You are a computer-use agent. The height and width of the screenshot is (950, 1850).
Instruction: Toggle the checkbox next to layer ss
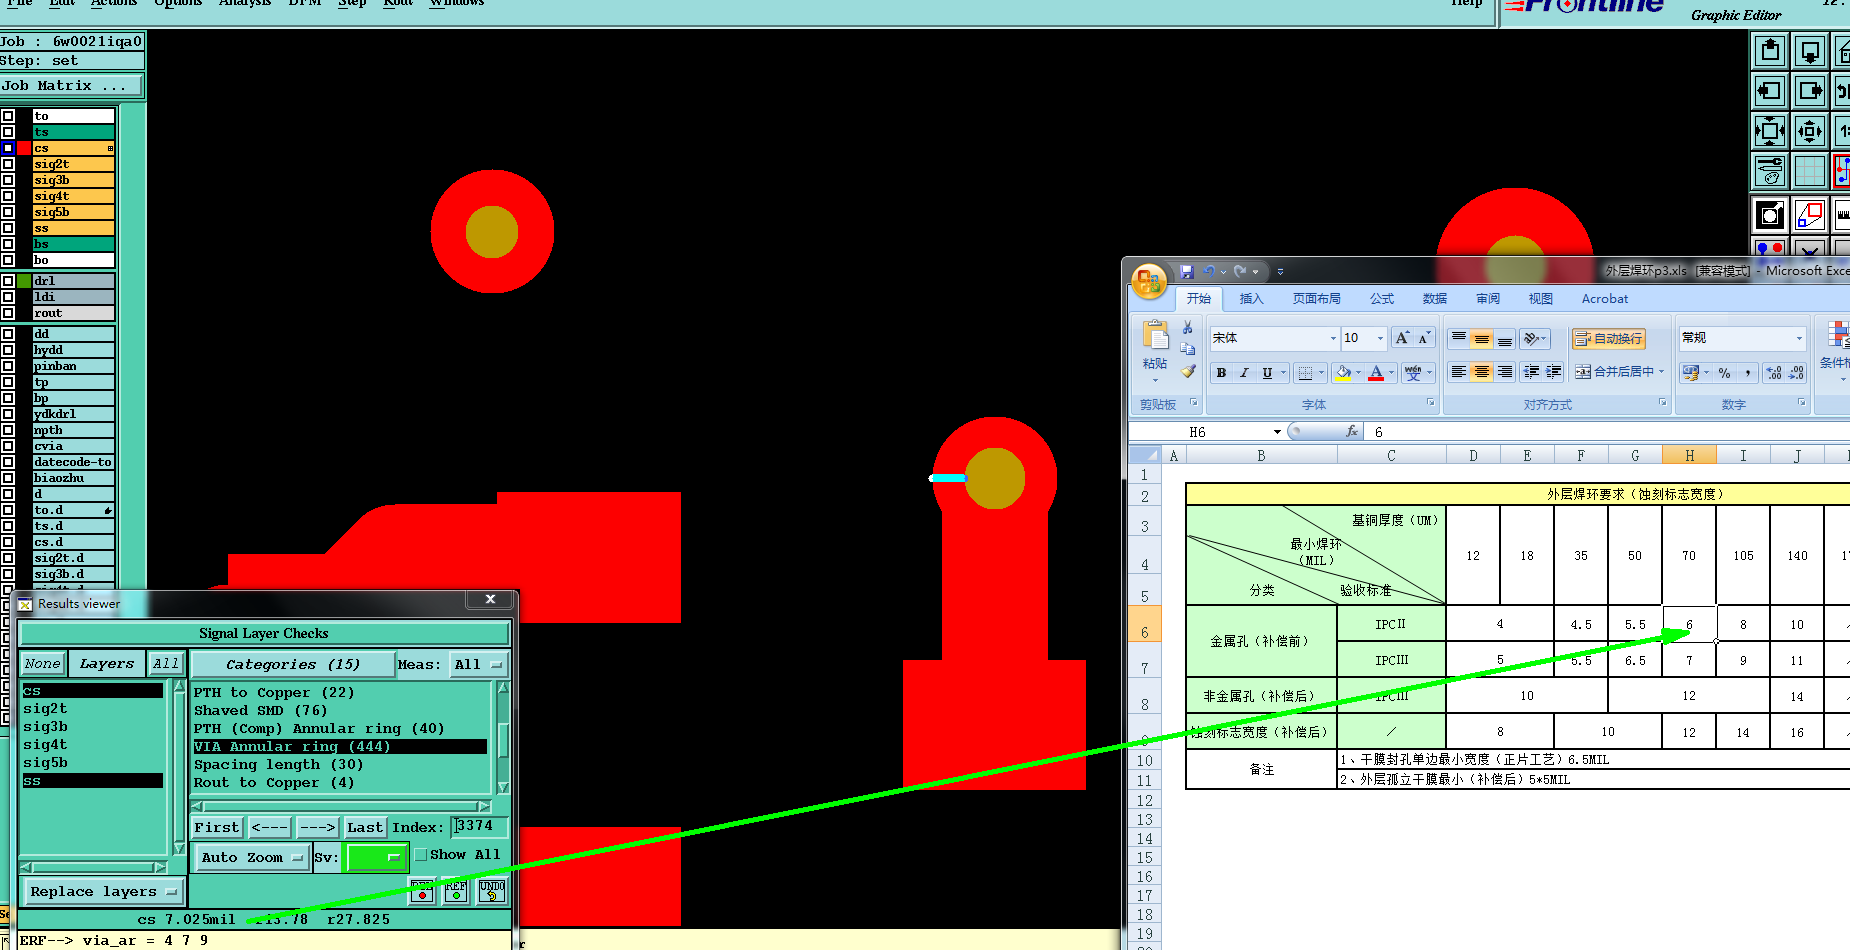[x=8, y=228]
